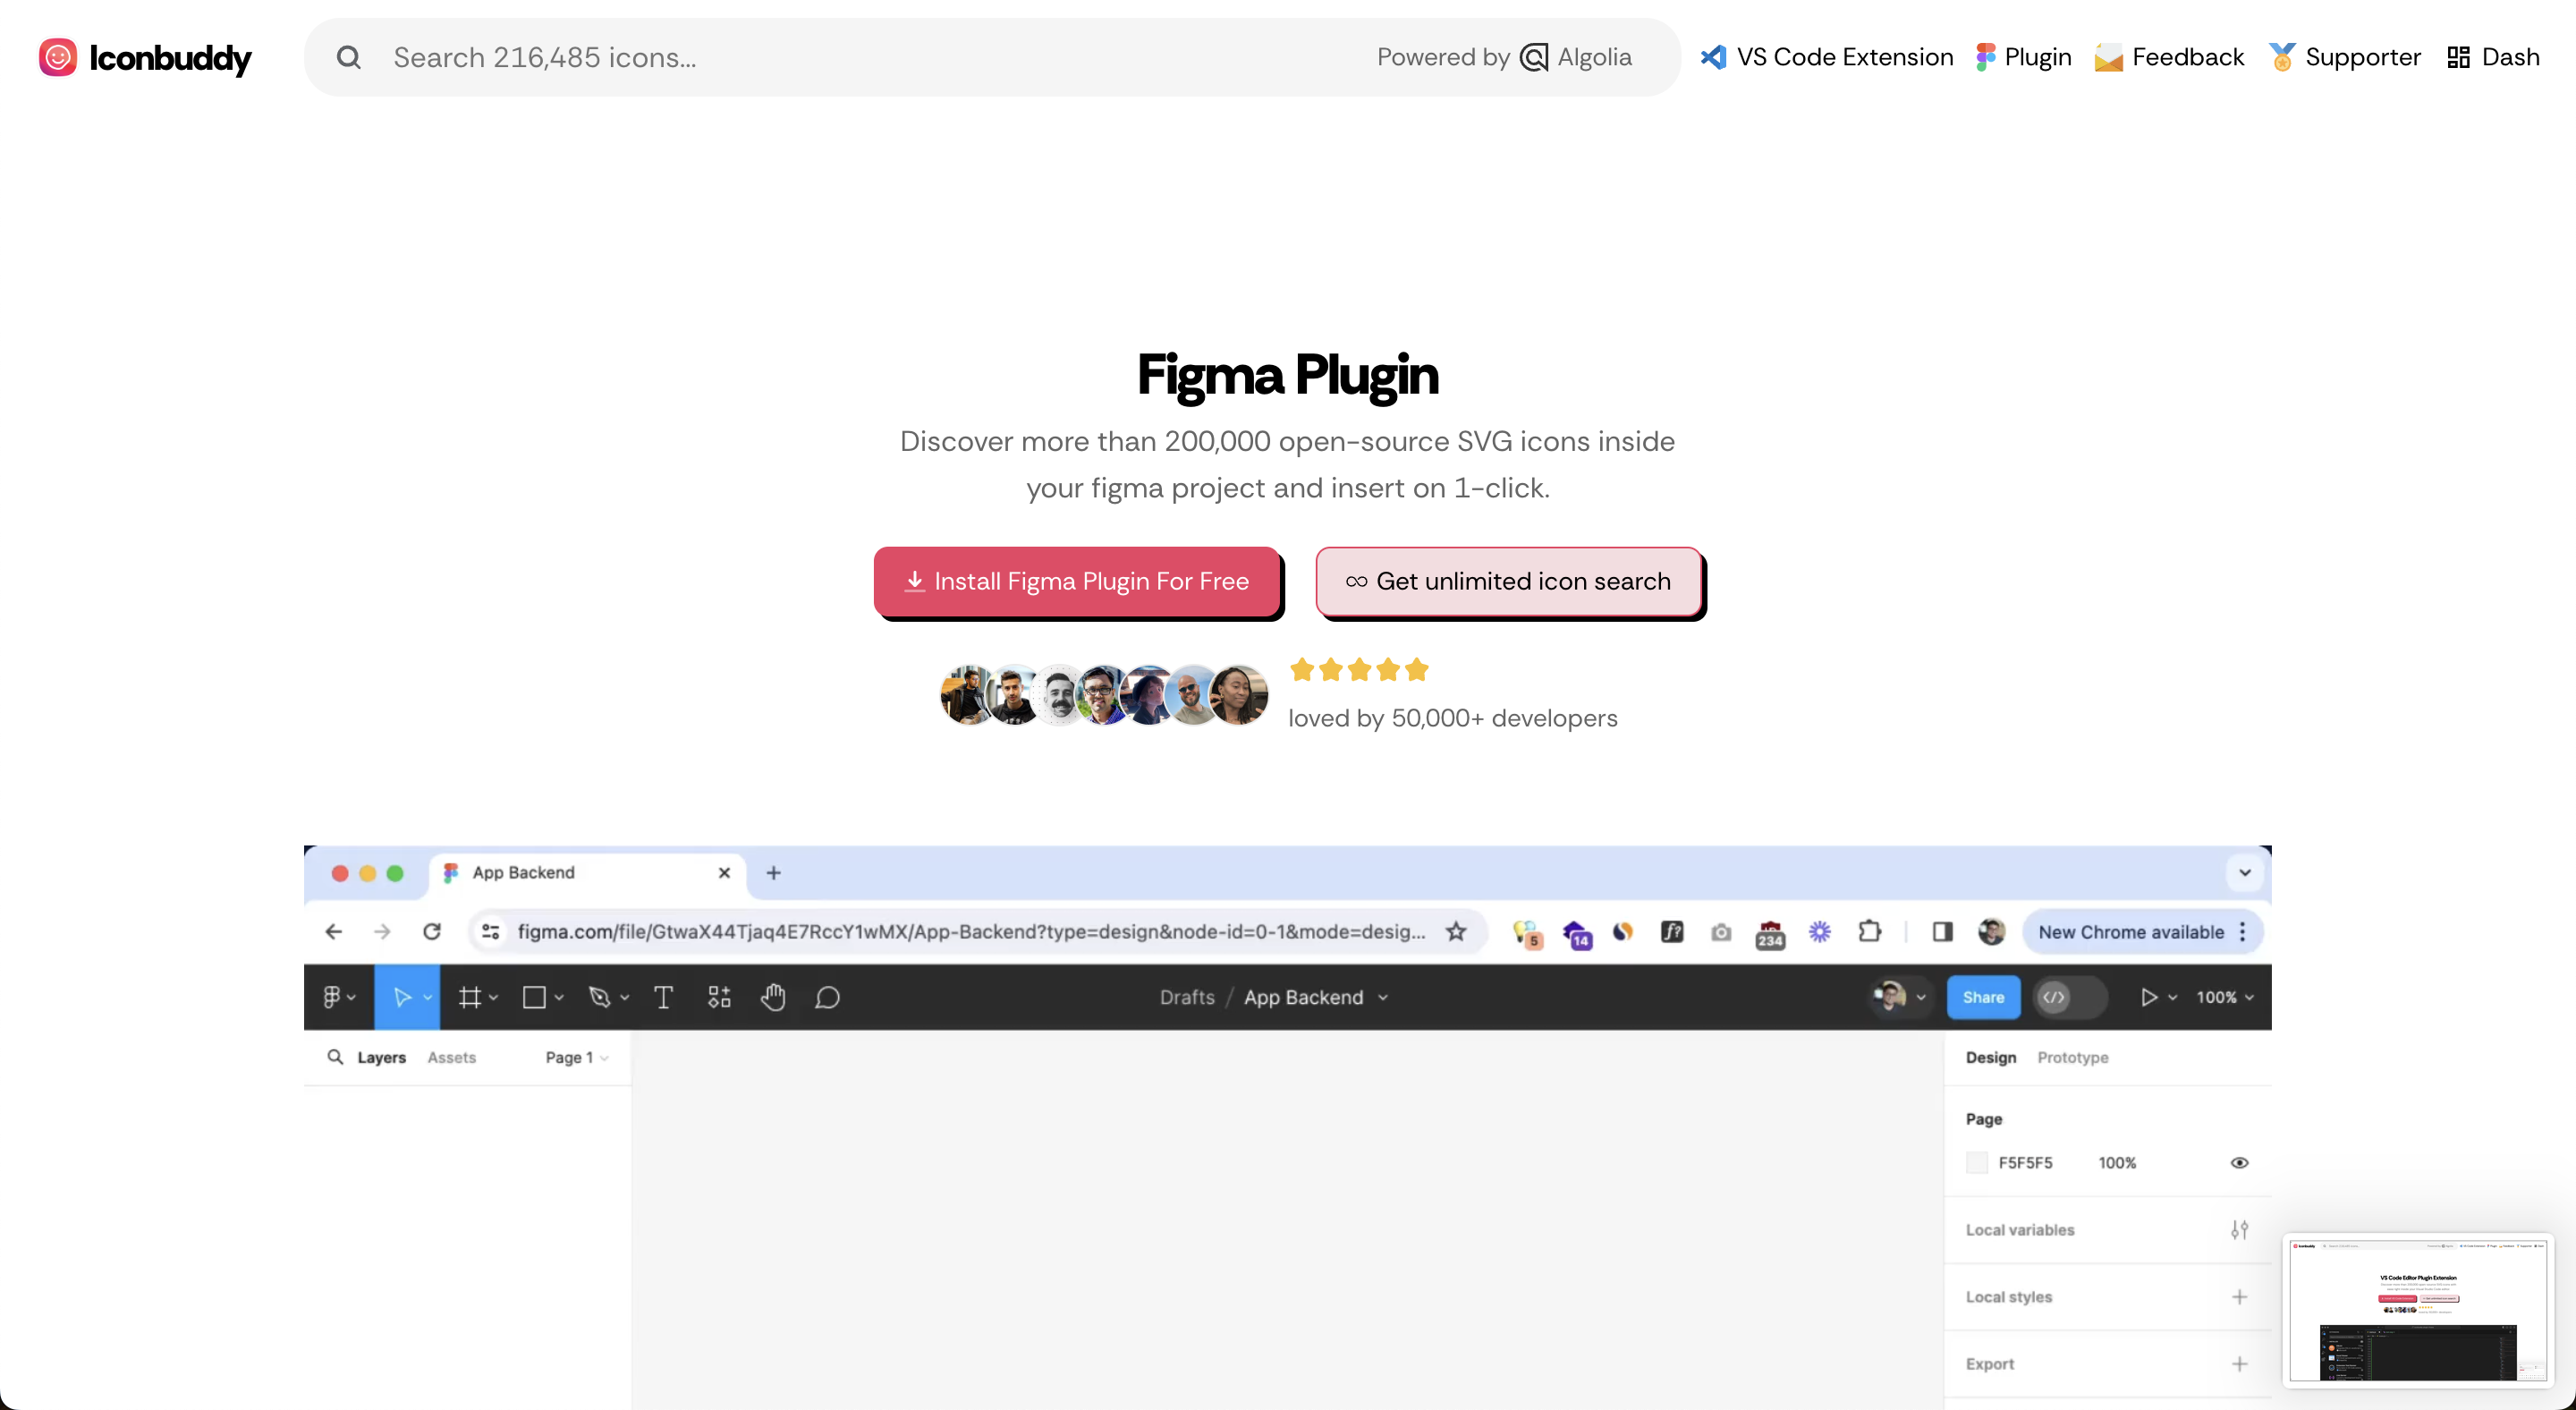Click the dashboard grid icon beside Dash
This screenshot has width=2576, height=1410.
(x=2458, y=57)
